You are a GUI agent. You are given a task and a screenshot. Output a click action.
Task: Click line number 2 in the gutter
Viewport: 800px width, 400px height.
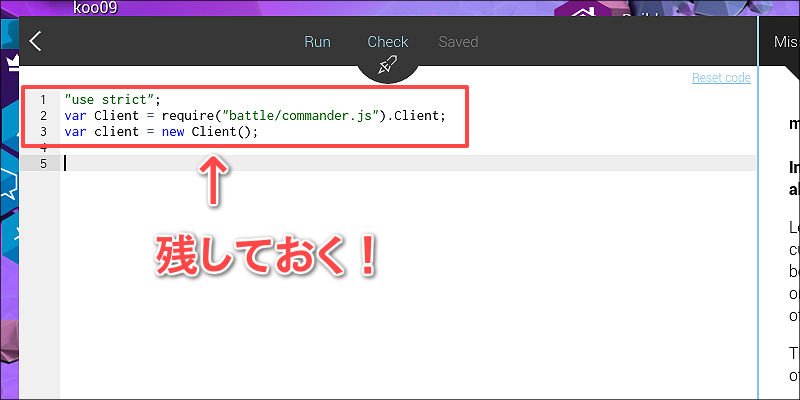[43, 115]
